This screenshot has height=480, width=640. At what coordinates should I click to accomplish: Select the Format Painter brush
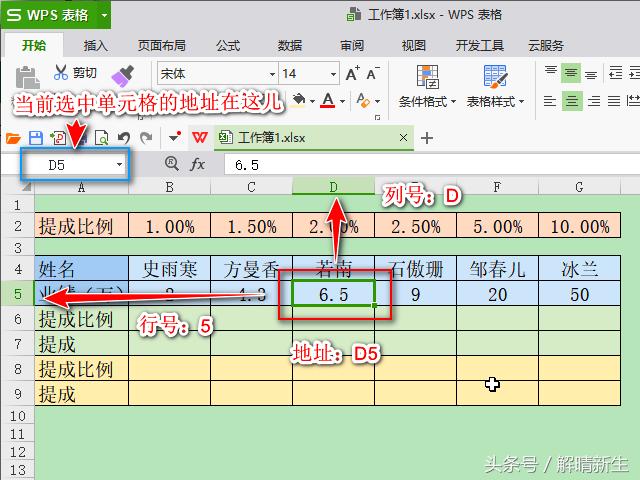[123, 76]
